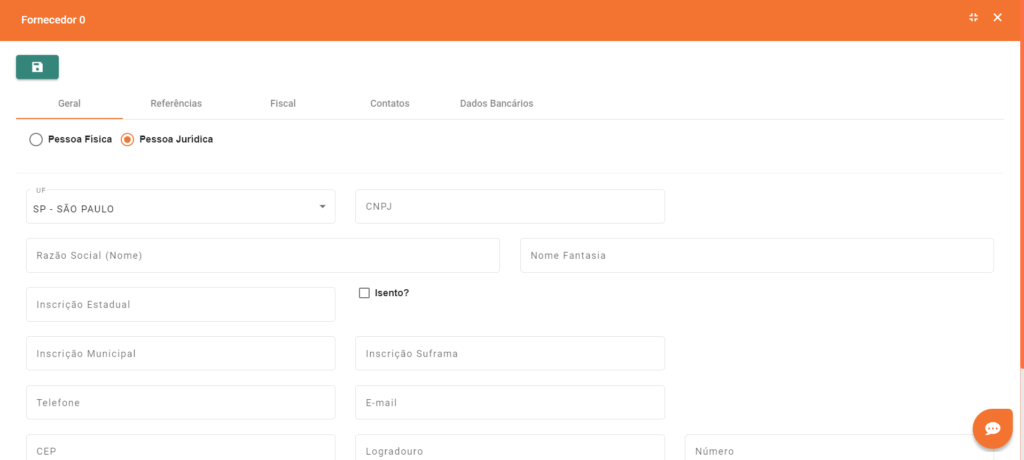Click the Nome Fantasia input
Viewport: 1024px width, 460px height.
pyautogui.click(x=756, y=256)
